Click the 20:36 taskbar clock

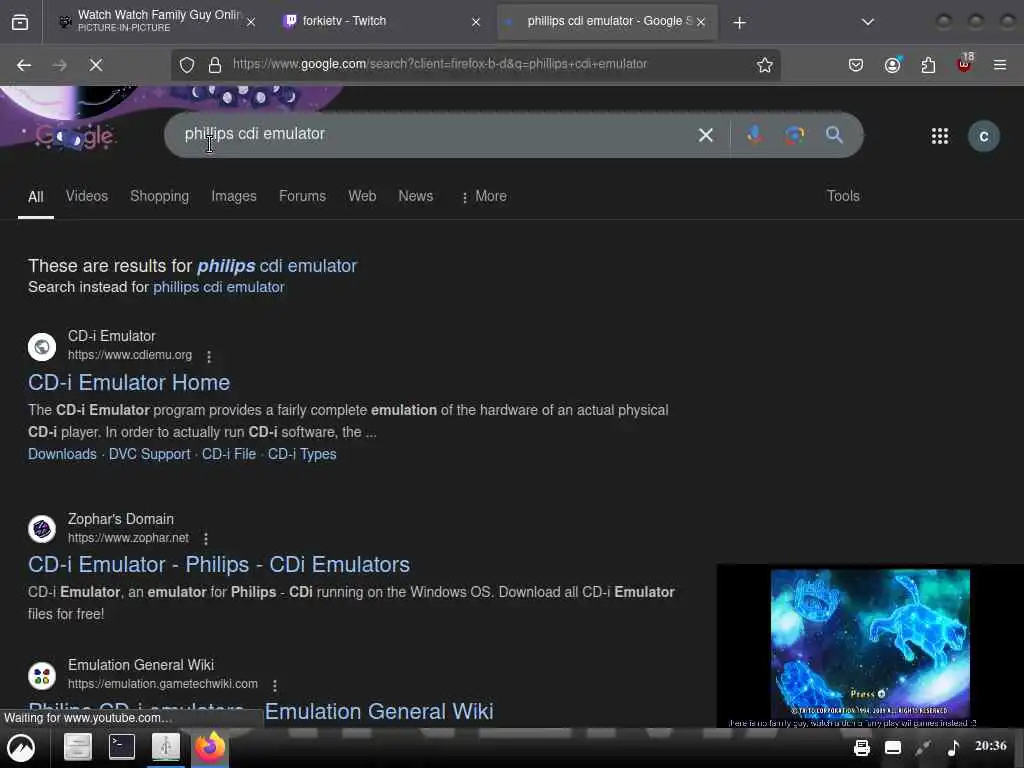[991, 746]
